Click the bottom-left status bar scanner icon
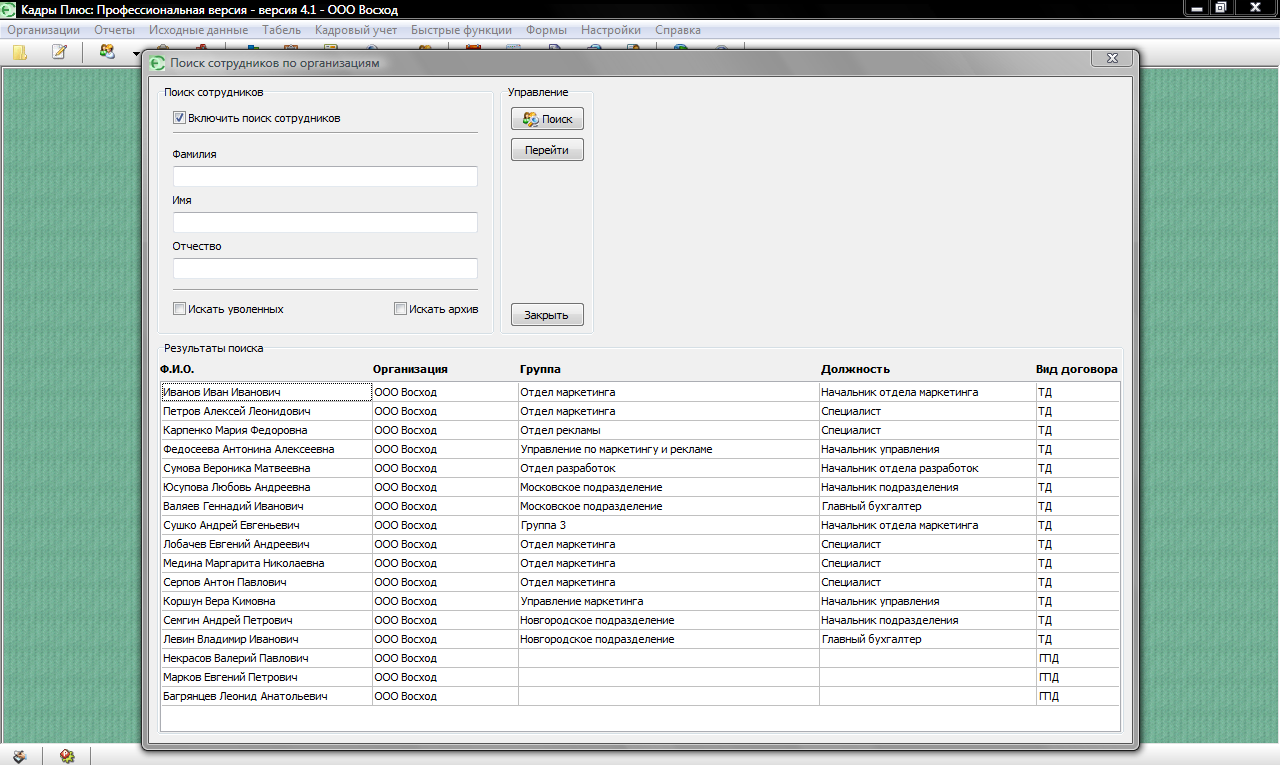The height and width of the screenshot is (765, 1280). 20,756
